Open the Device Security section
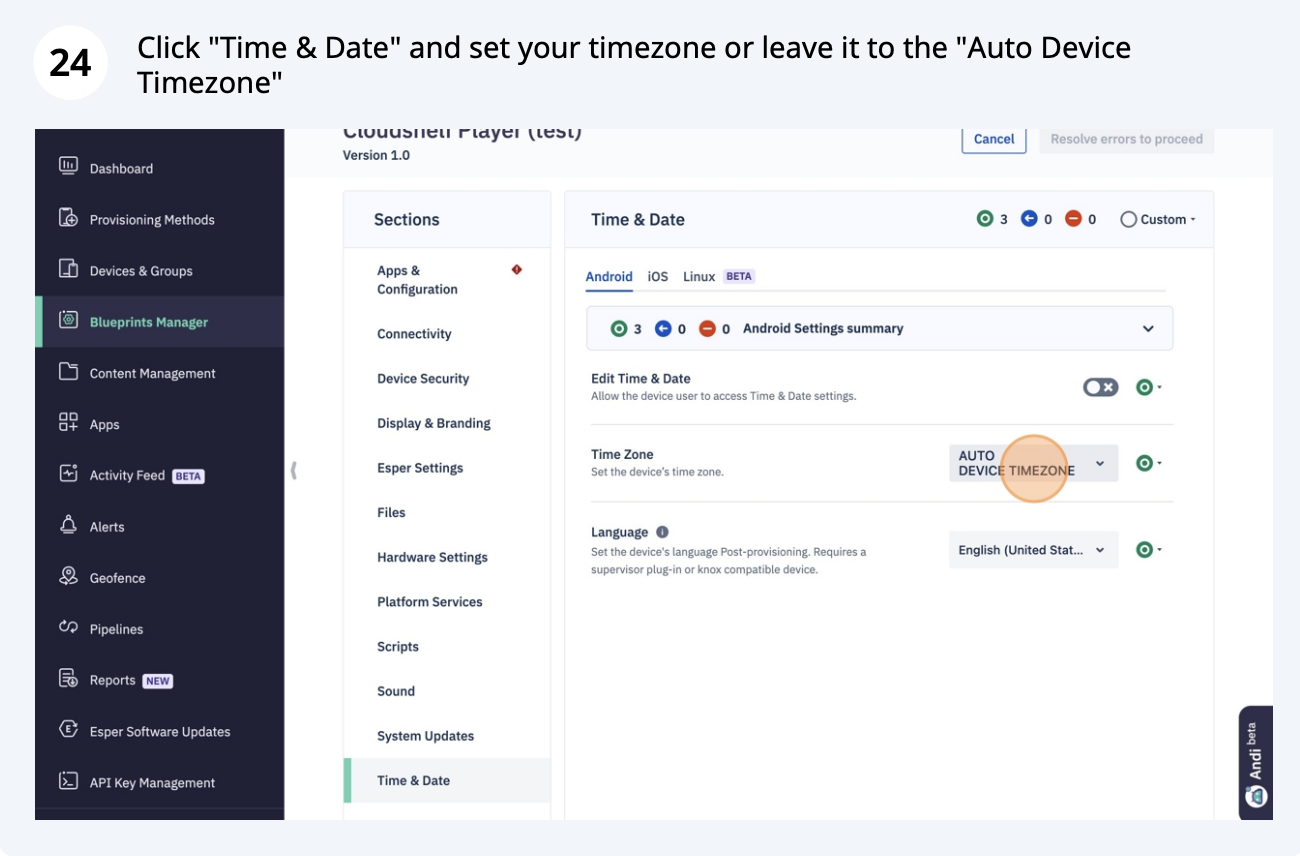Viewport: 1300px width, 856px height. click(x=423, y=379)
